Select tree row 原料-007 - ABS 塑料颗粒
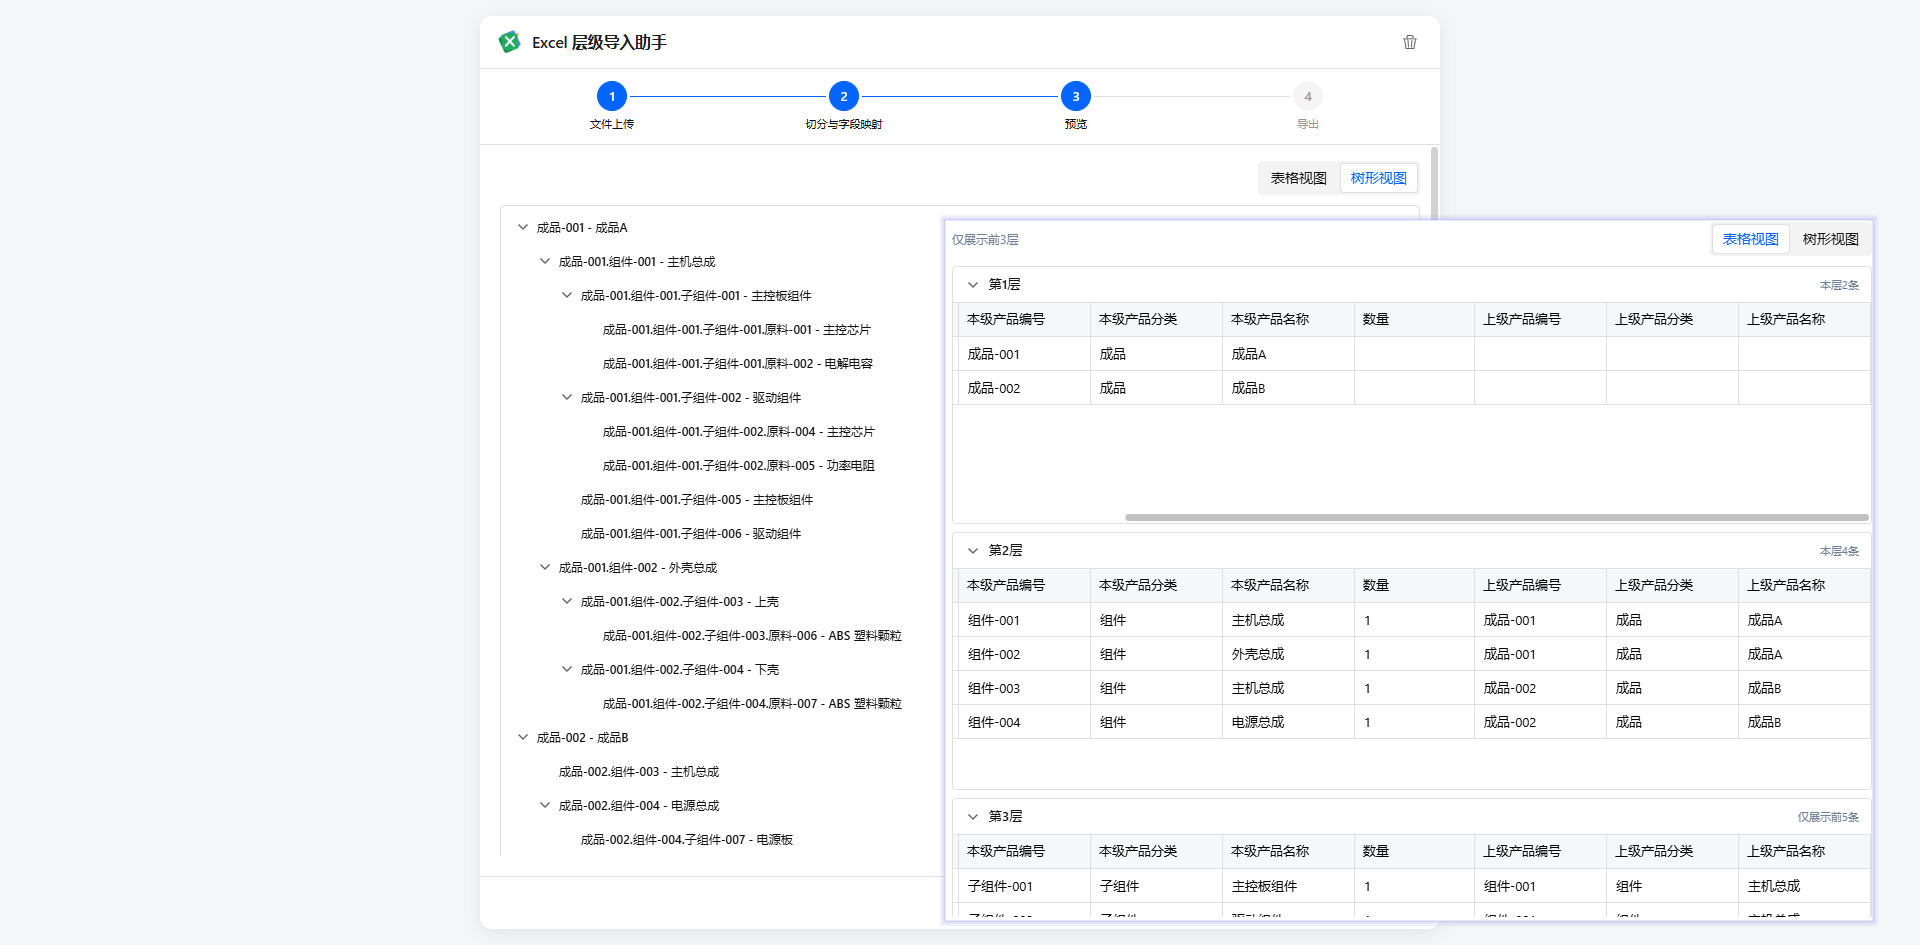Viewport: 1920px width, 945px height. tap(752, 703)
